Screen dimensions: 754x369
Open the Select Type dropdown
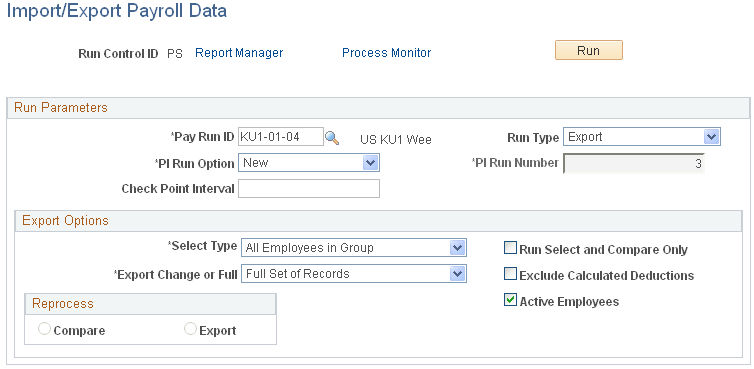(x=353, y=248)
